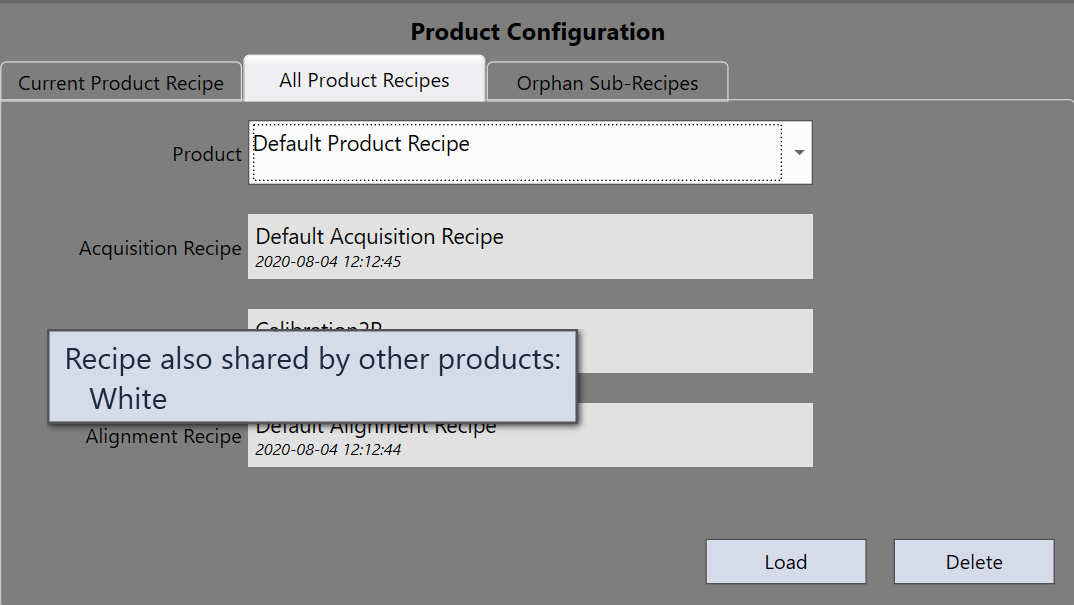Click the alignment timestamp ending 12:12:44
This screenshot has width=1074, height=605.
pyautogui.click(x=328, y=450)
